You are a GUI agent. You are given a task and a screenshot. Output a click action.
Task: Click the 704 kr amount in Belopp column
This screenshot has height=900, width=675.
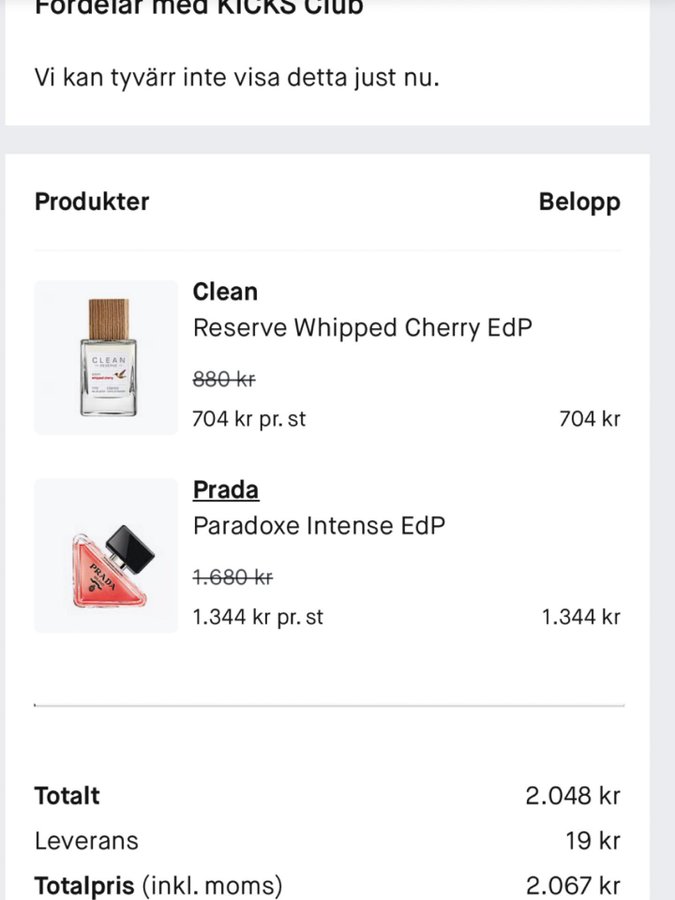589,419
